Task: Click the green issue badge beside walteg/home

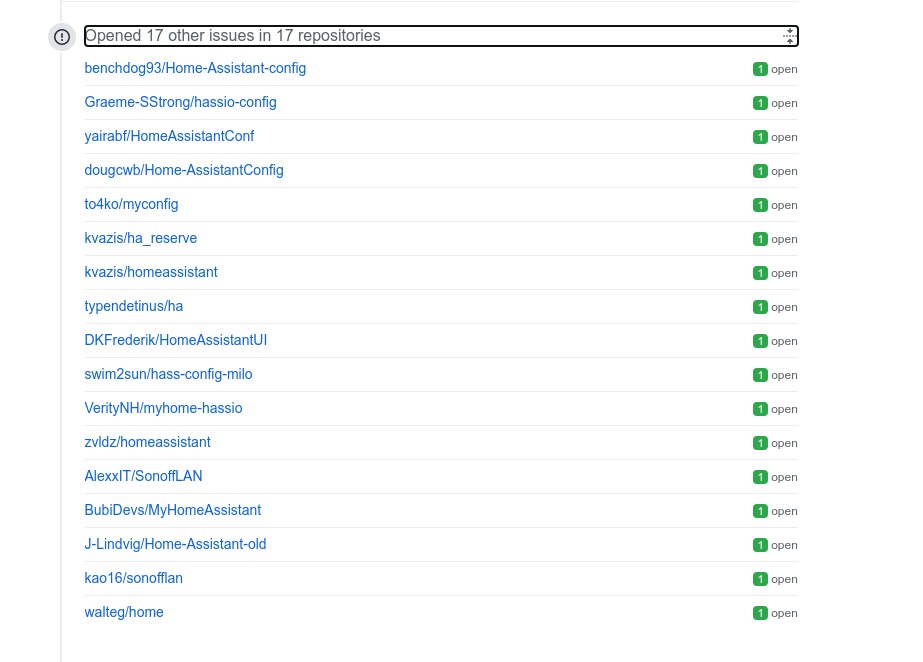Action: (760, 613)
